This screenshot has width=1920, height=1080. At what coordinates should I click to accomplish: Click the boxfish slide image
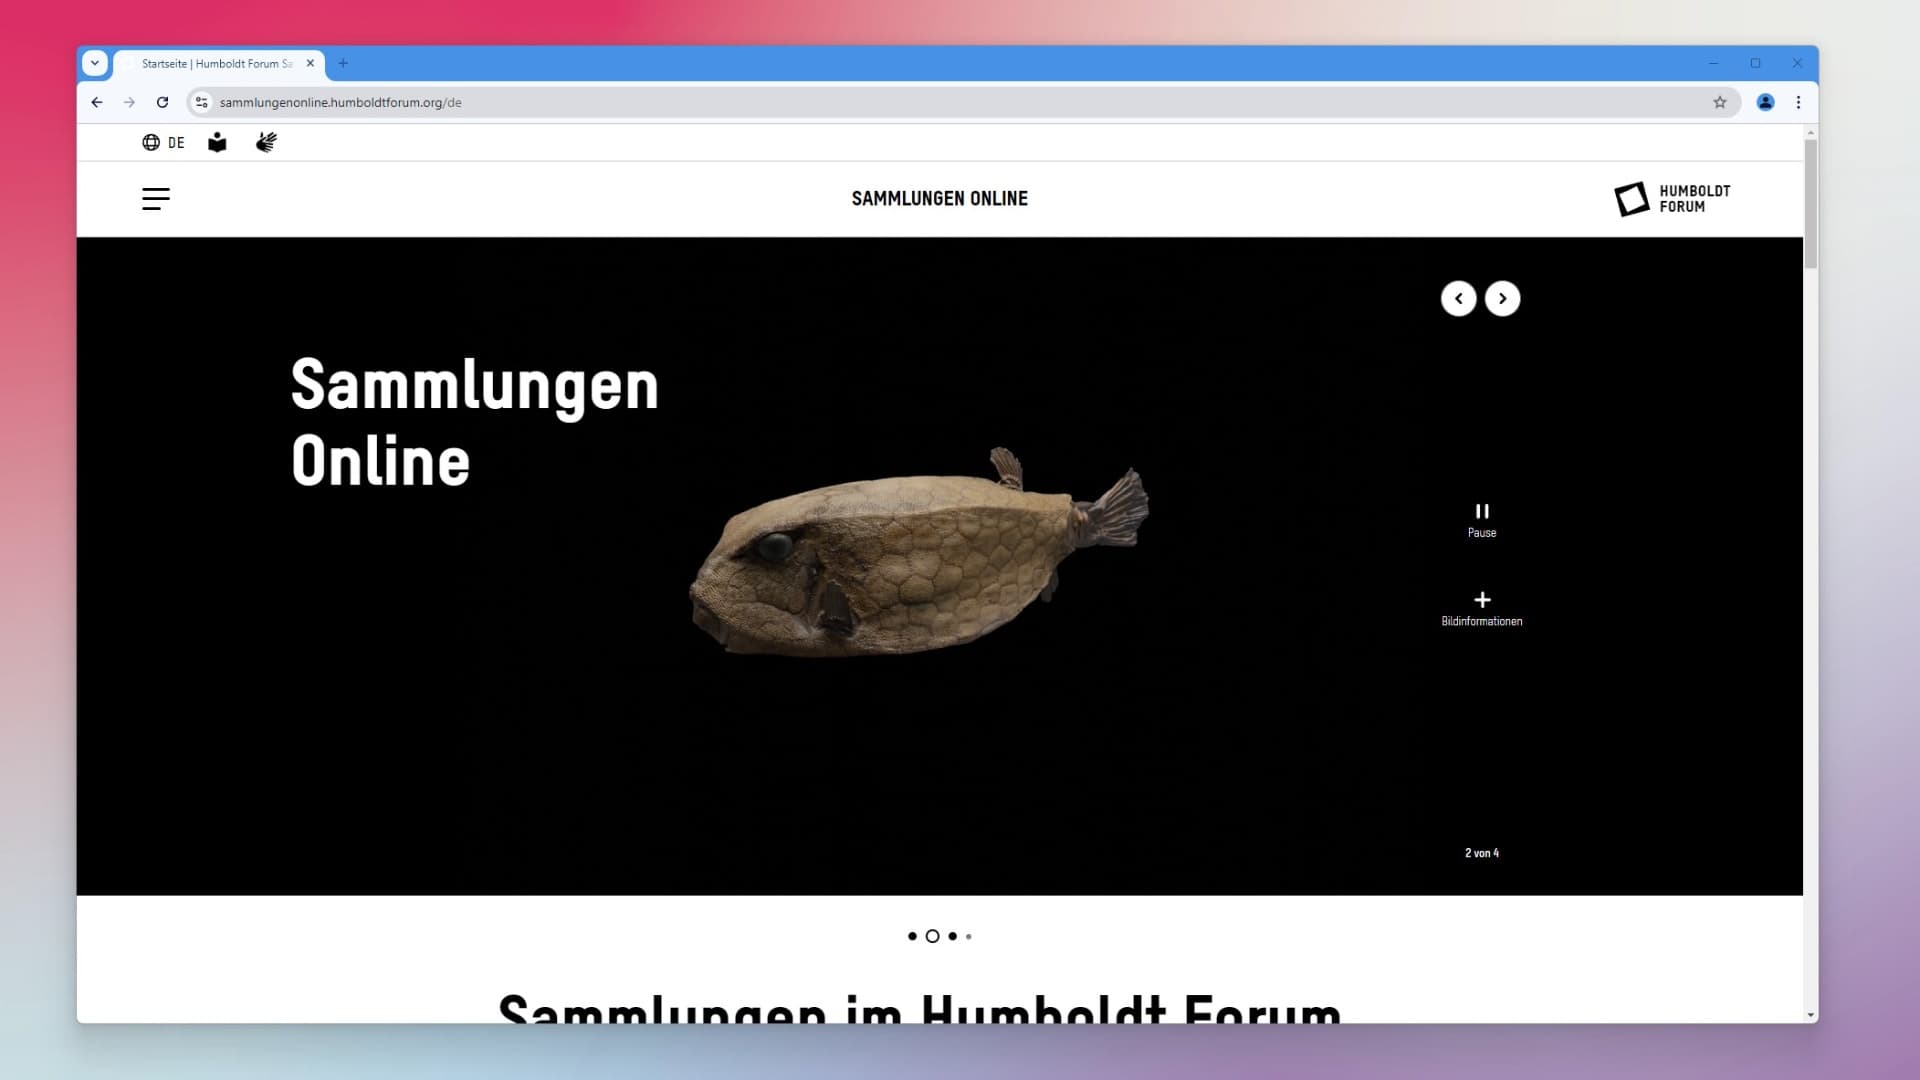[x=918, y=552]
